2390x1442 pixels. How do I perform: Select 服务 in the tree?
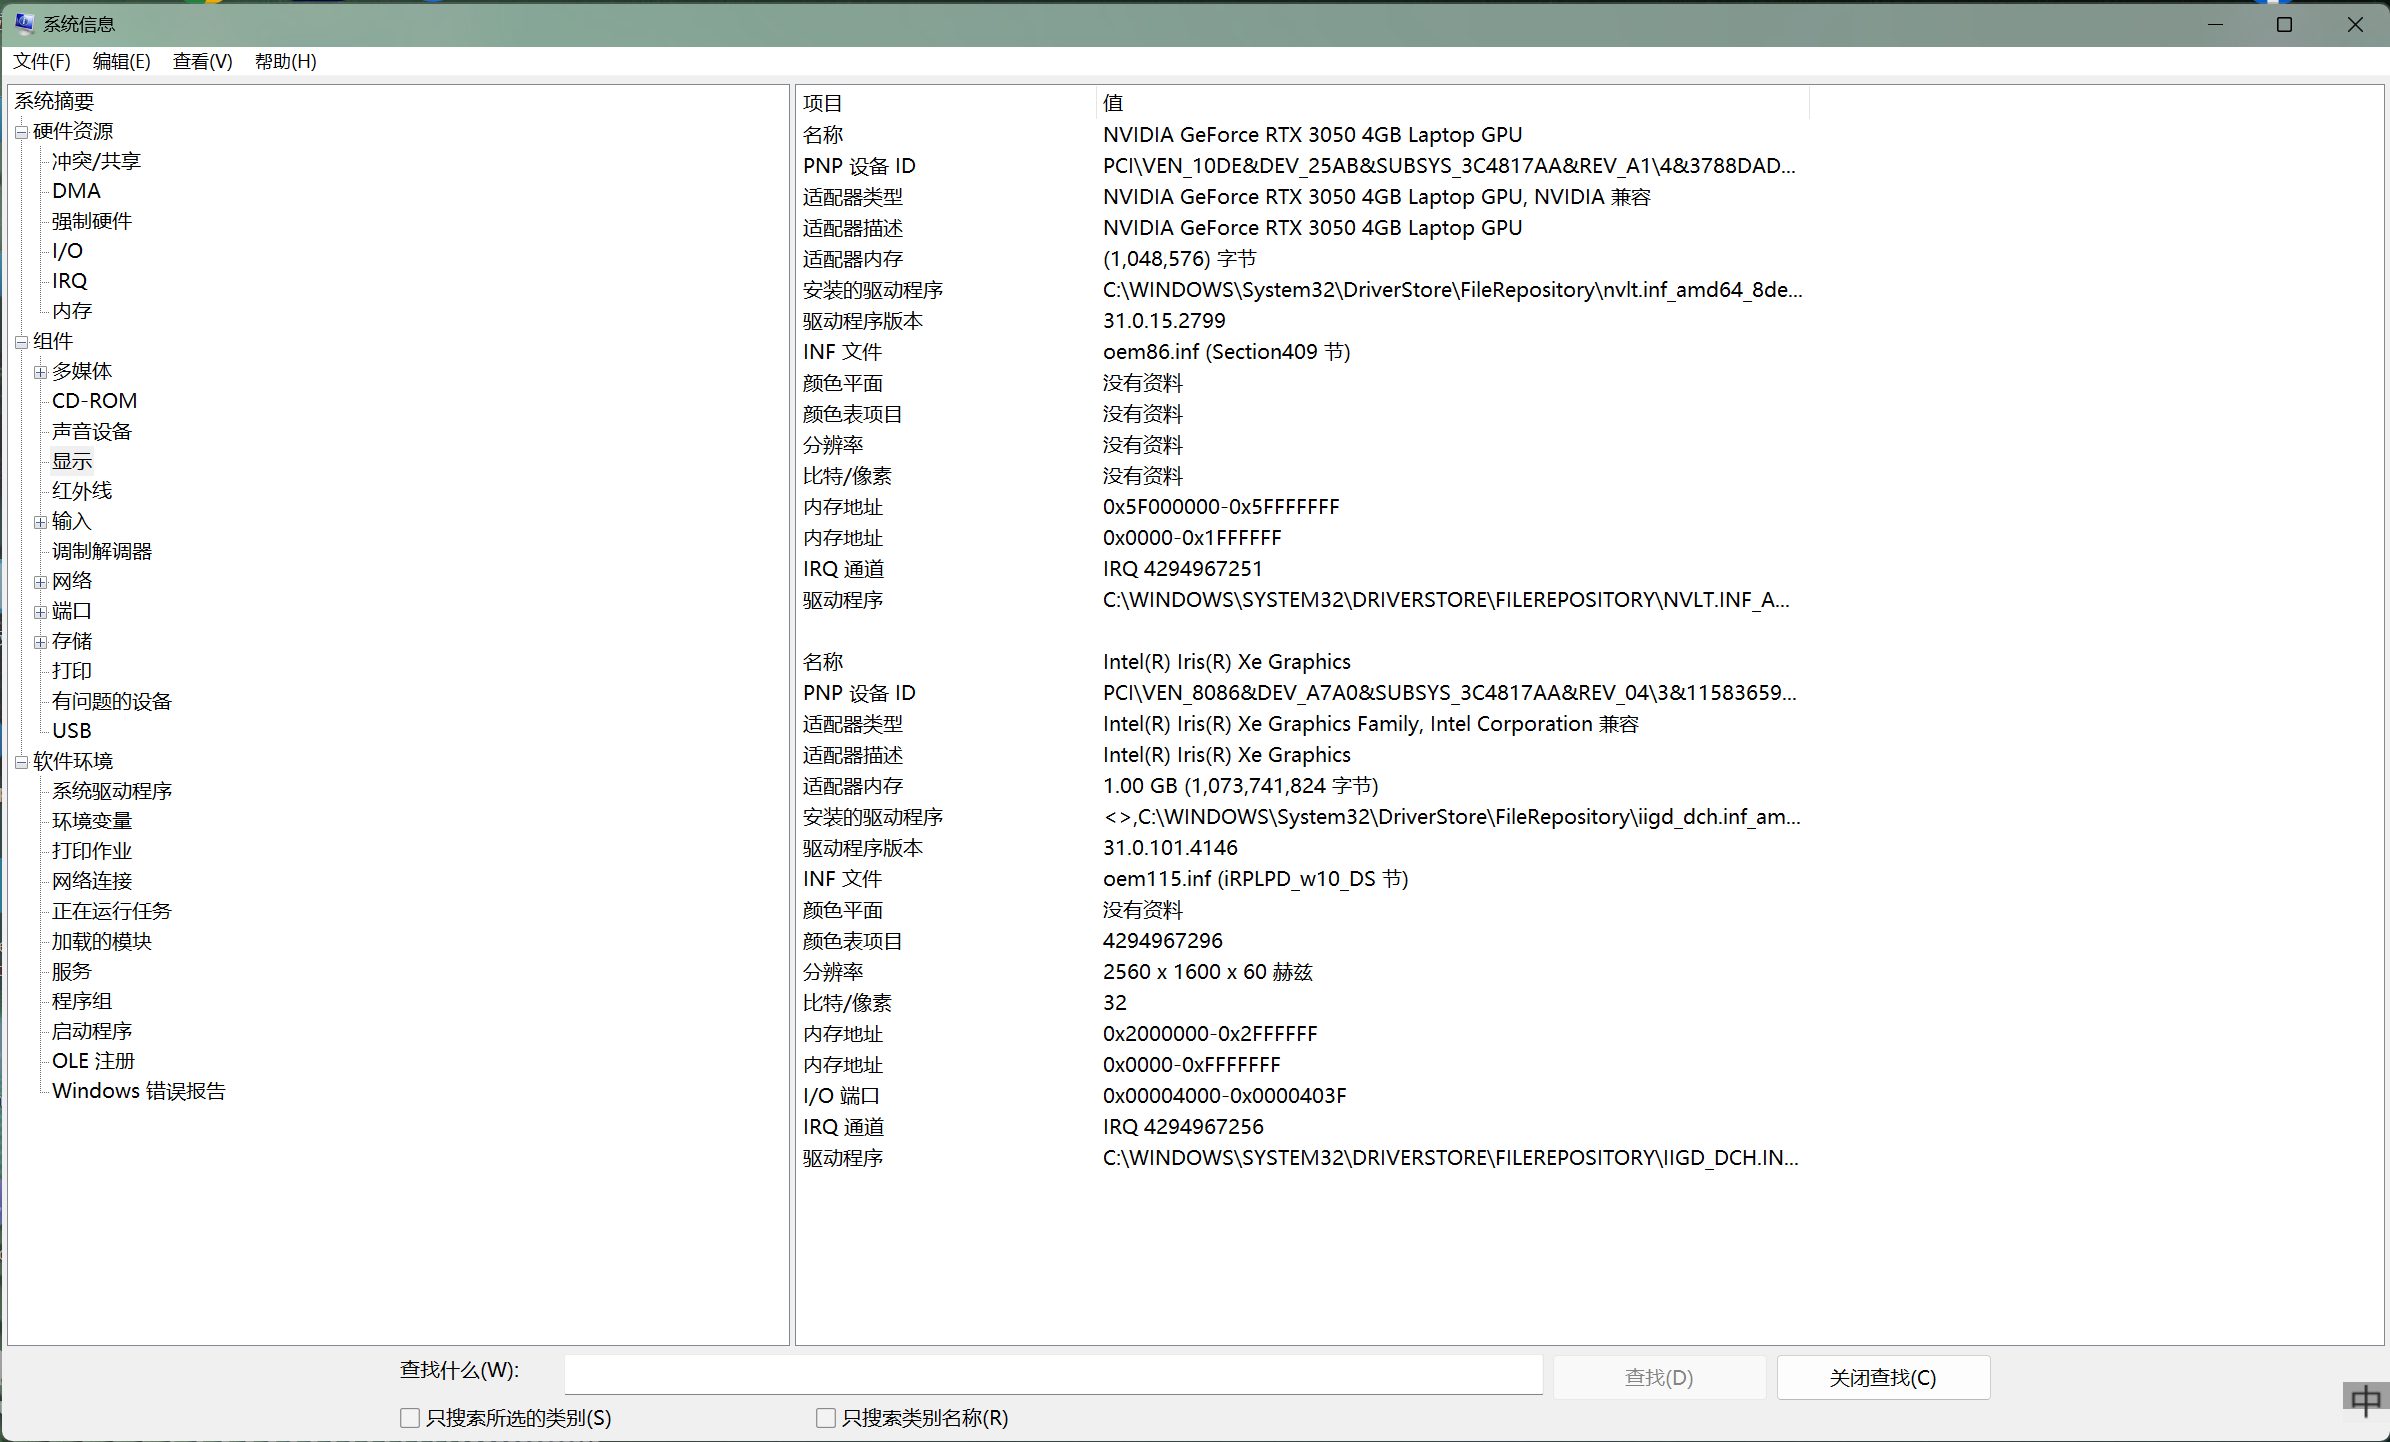pyautogui.click(x=71, y=971)
